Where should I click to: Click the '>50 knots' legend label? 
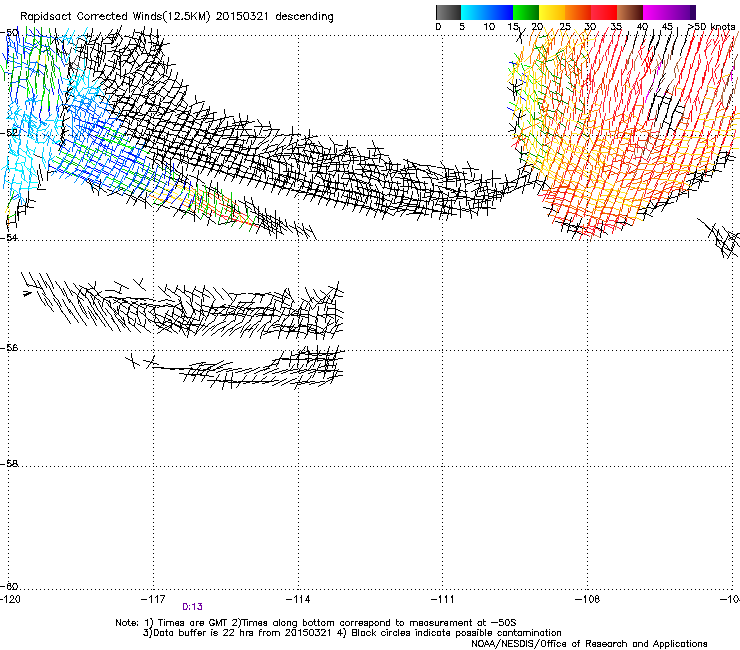(x=712, y=26)
